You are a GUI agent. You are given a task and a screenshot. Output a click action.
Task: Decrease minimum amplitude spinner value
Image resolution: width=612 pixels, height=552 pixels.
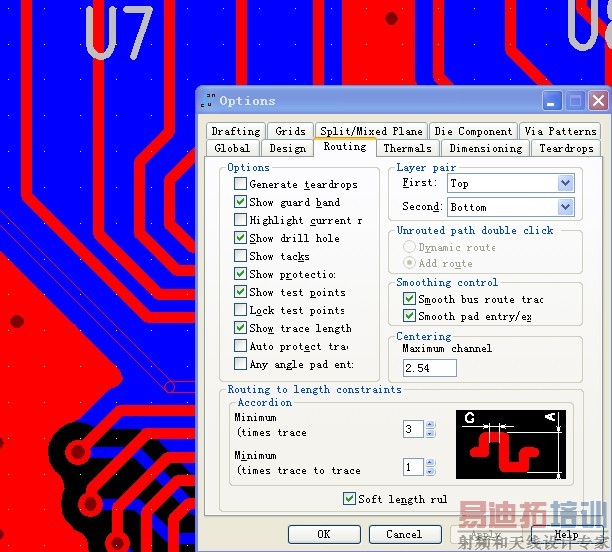(x=430, y=433)
